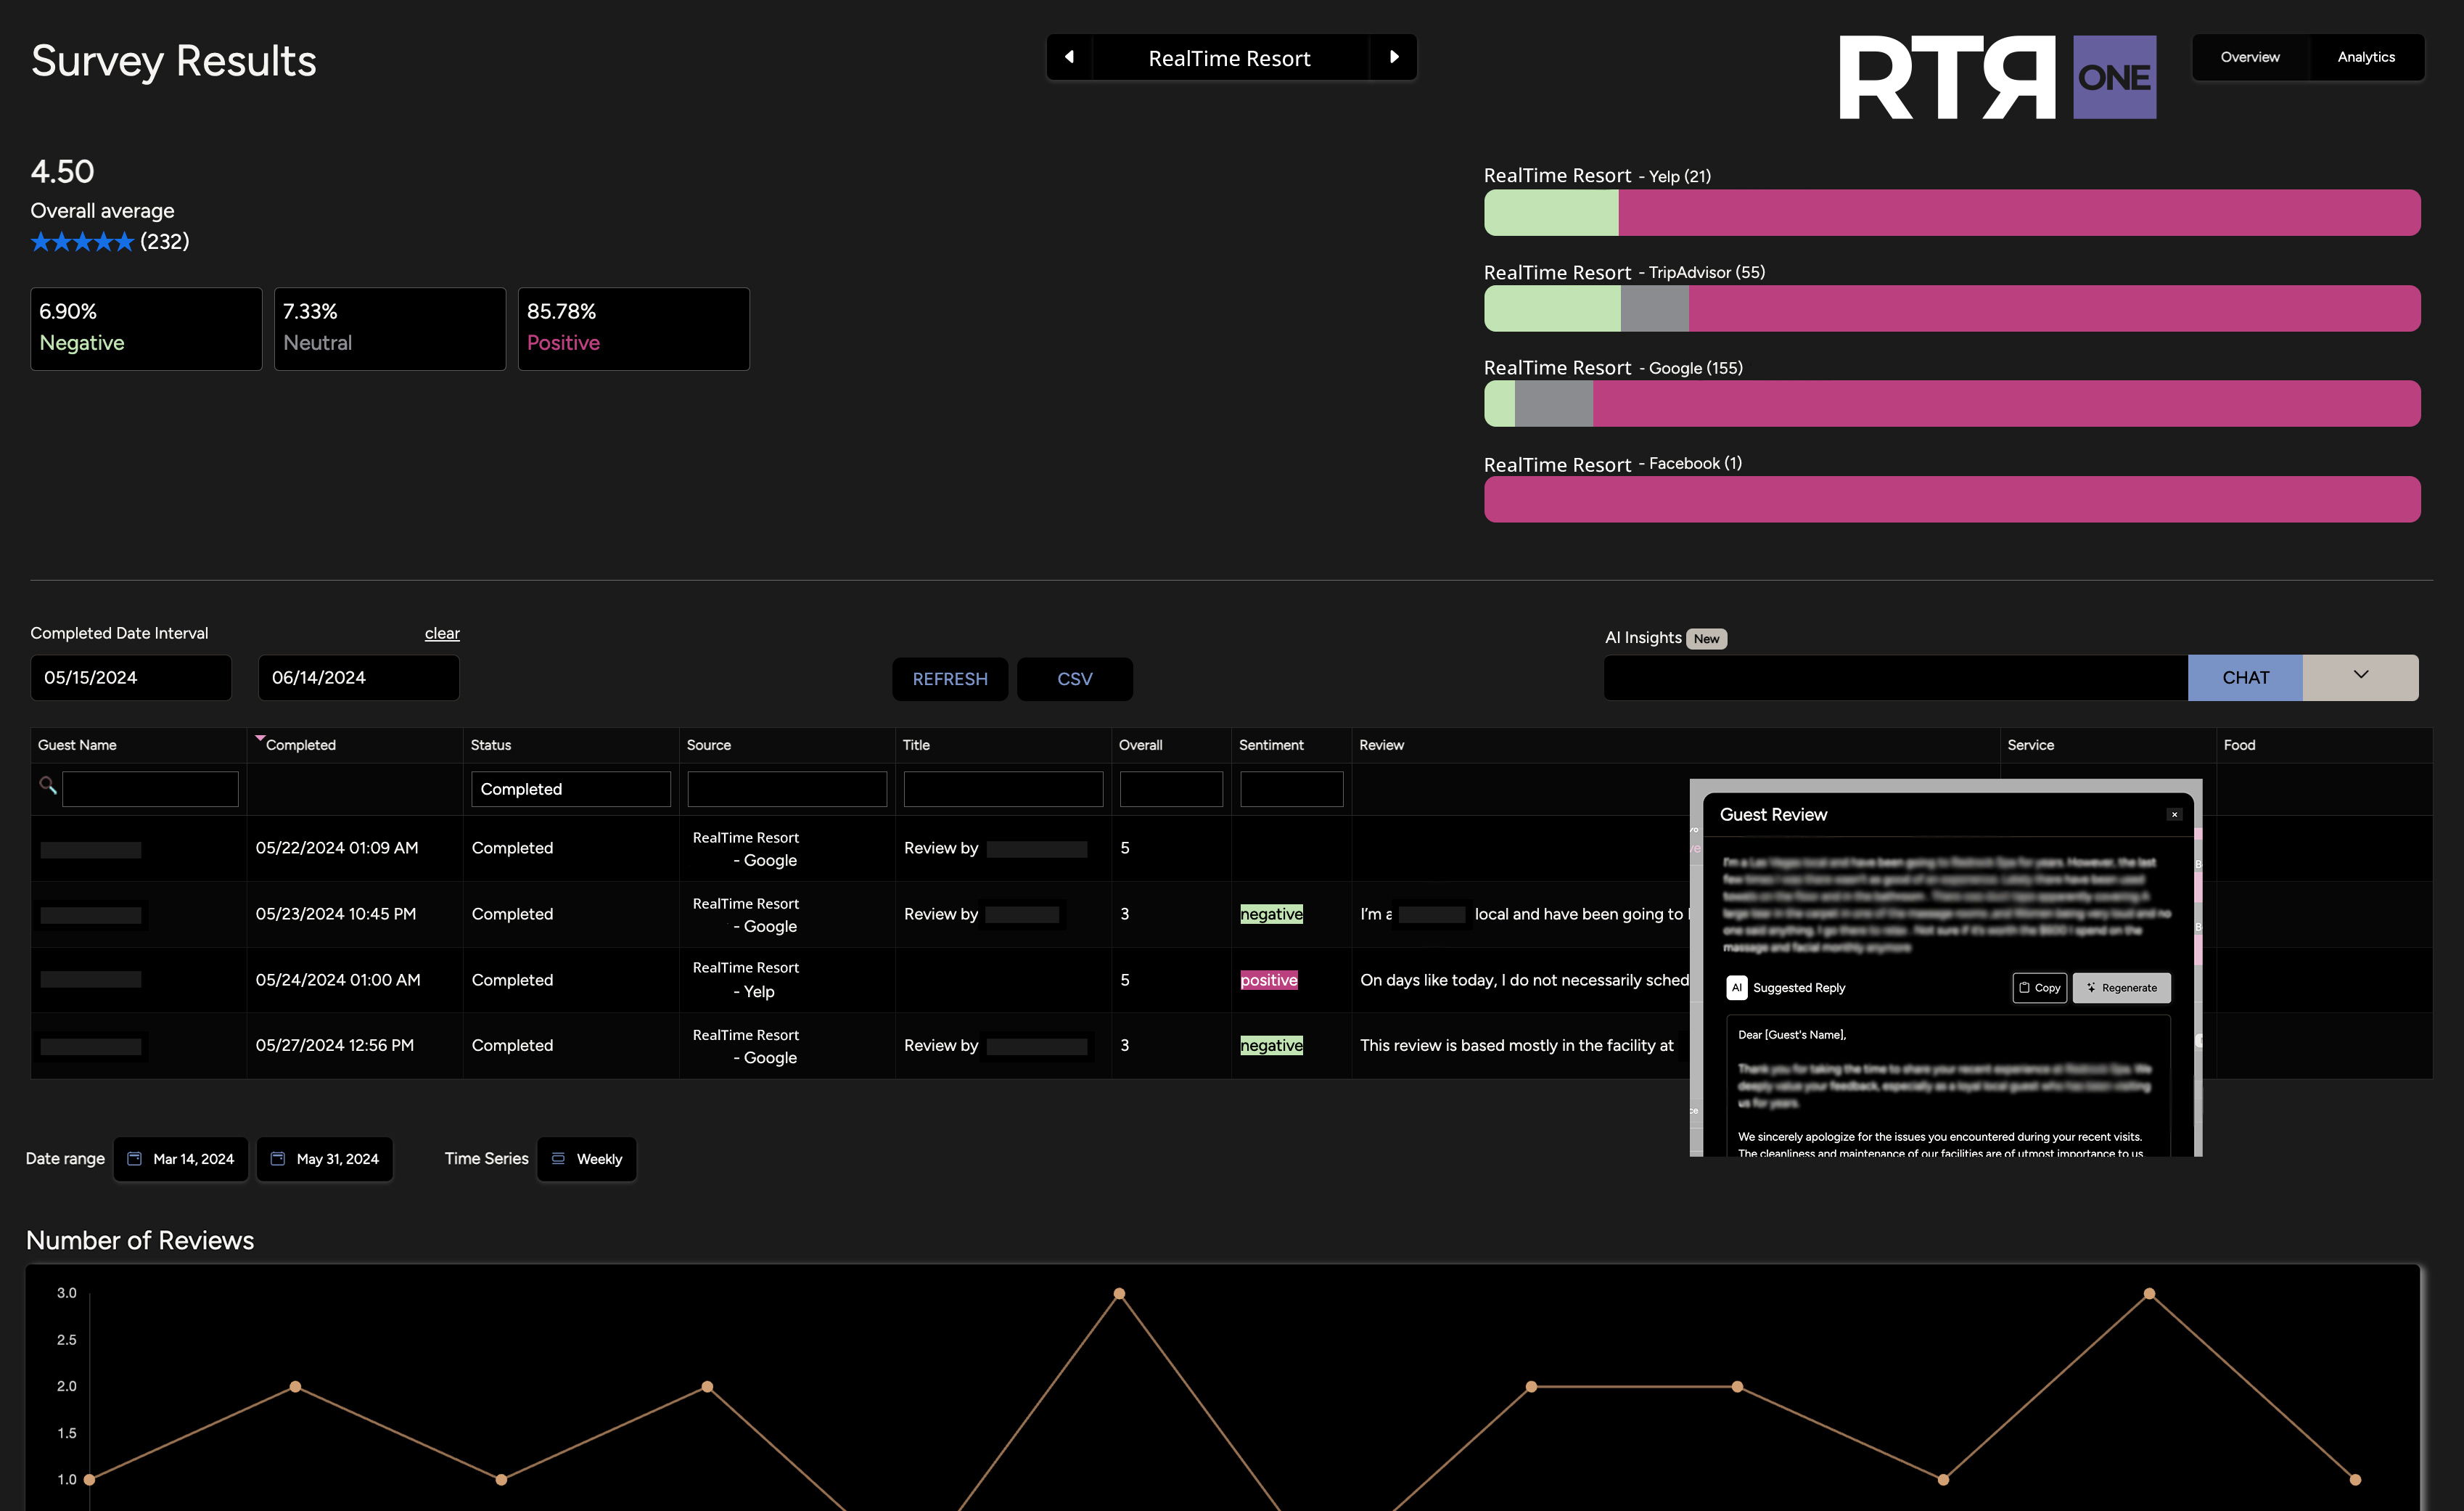
Task: Click the magnifier icon in the Guest Name filter
Action: click(x=47, y=785)
